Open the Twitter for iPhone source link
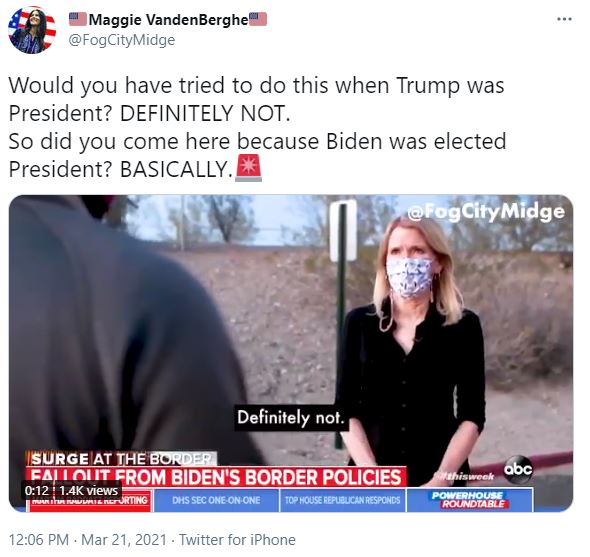590x557 pixels. [237, 540]
